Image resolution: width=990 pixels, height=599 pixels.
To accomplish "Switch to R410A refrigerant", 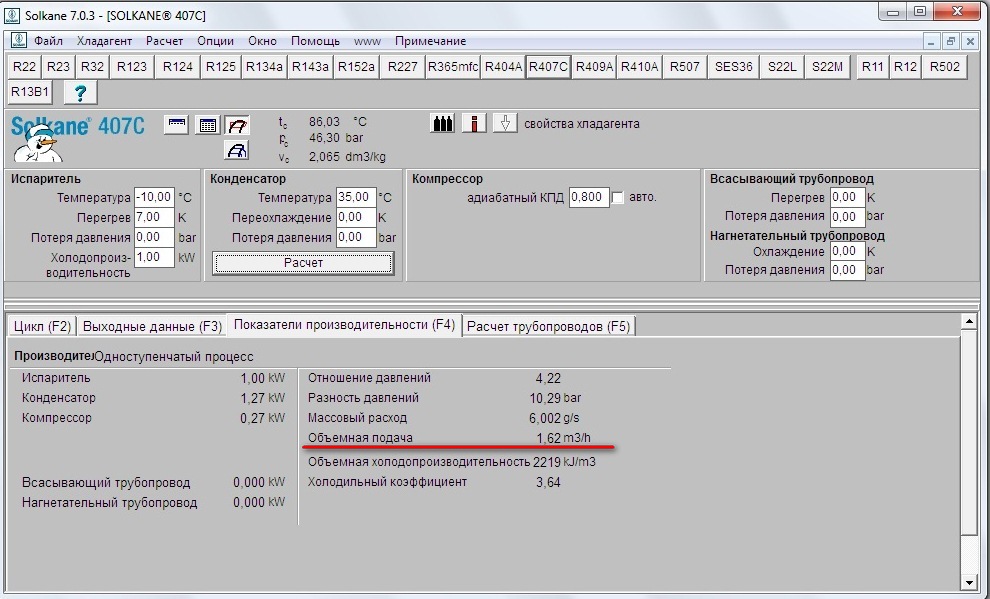I will click(x=639, y=67).
